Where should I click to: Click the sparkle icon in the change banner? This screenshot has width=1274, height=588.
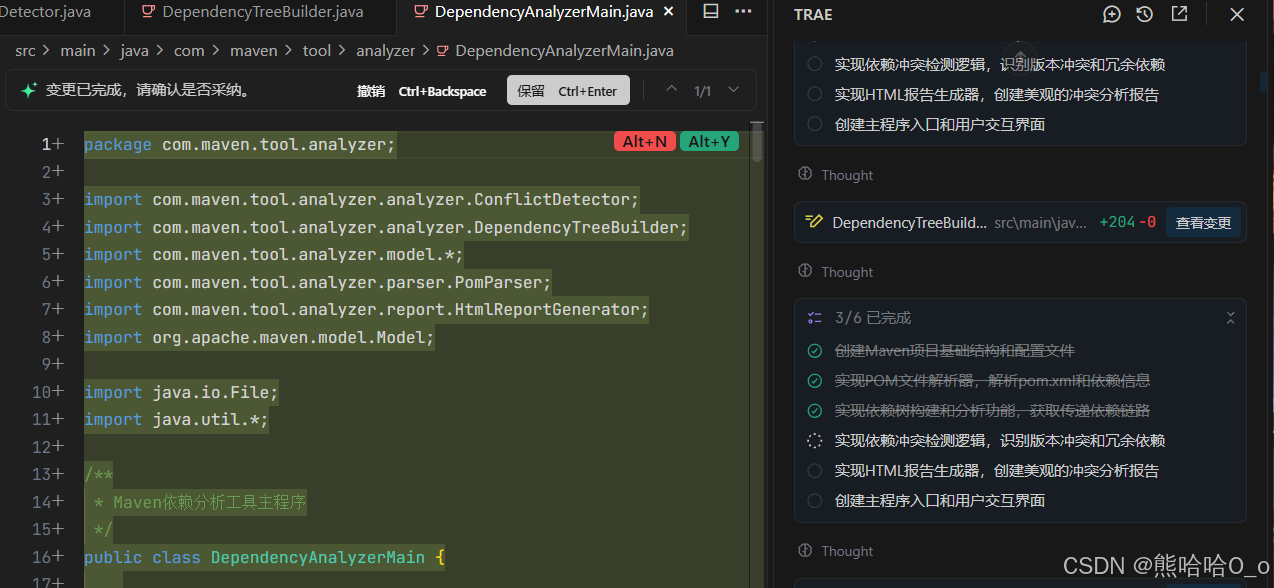coord(29,91)
